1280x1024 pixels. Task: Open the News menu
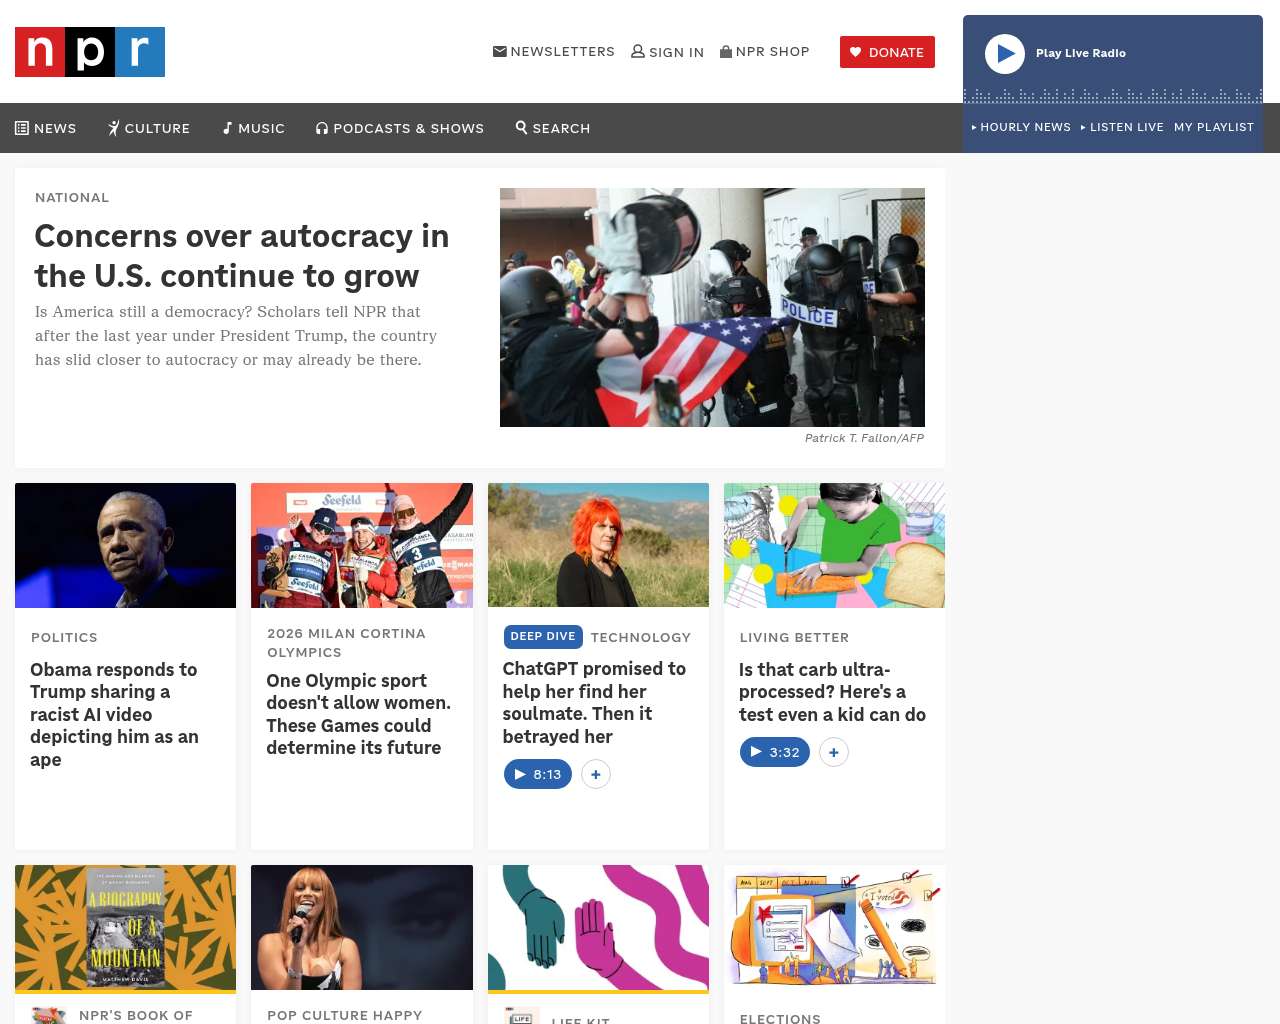tap(46, 128)
